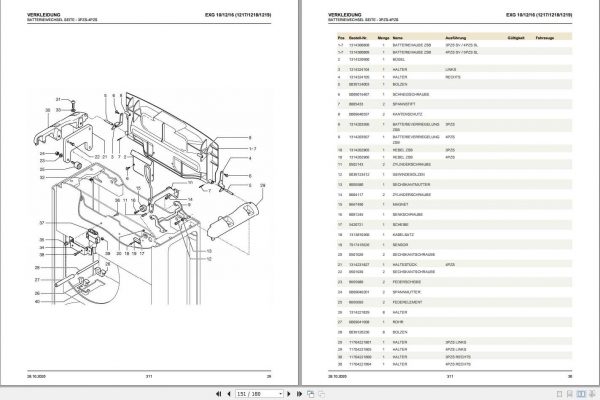Open the page number dropdown arrow
600x400 pixels.
280,394
